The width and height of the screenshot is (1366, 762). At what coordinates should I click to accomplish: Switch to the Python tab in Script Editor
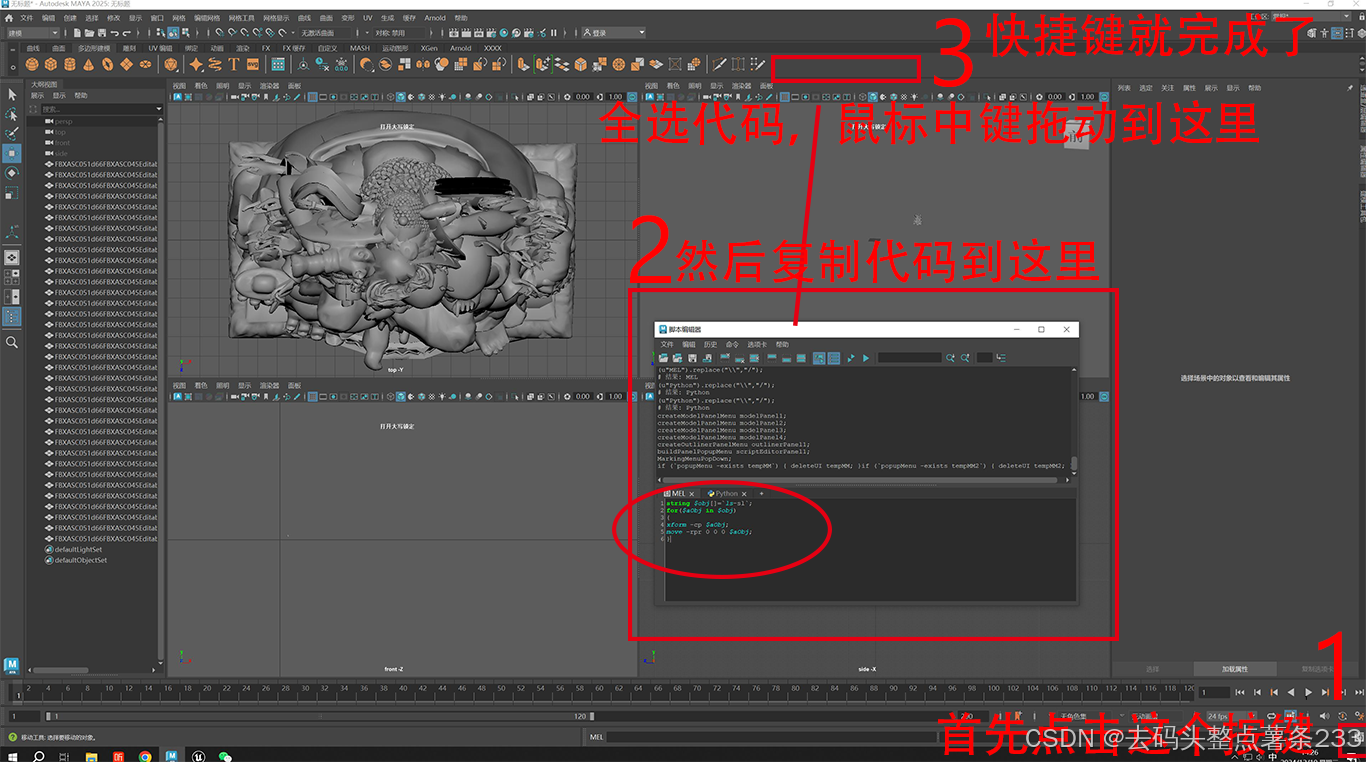click(x=727, y=493)
